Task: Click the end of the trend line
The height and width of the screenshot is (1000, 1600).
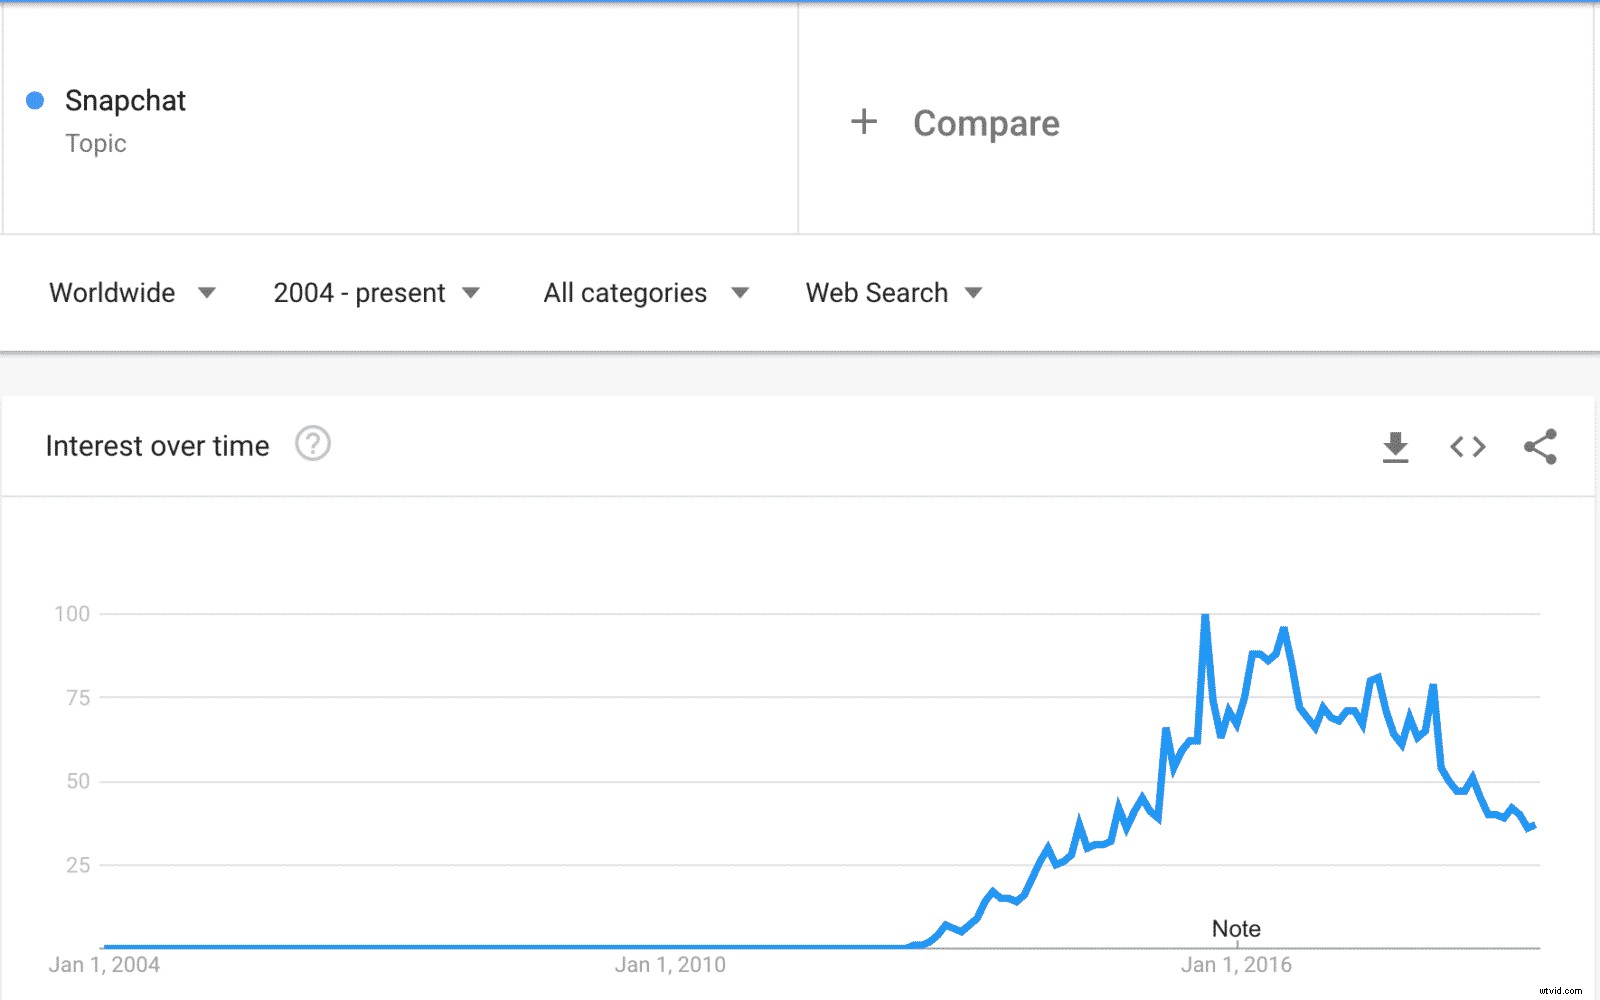Action: [x=1533, y=826]
